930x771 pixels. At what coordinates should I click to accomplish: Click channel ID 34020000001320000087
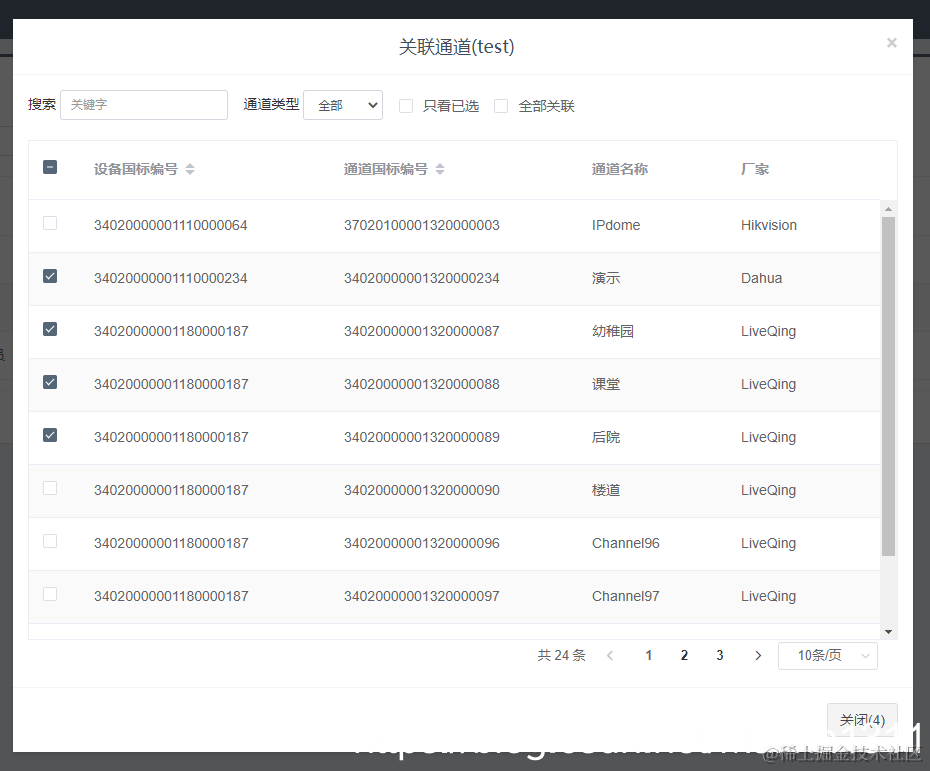pos(422,331)
